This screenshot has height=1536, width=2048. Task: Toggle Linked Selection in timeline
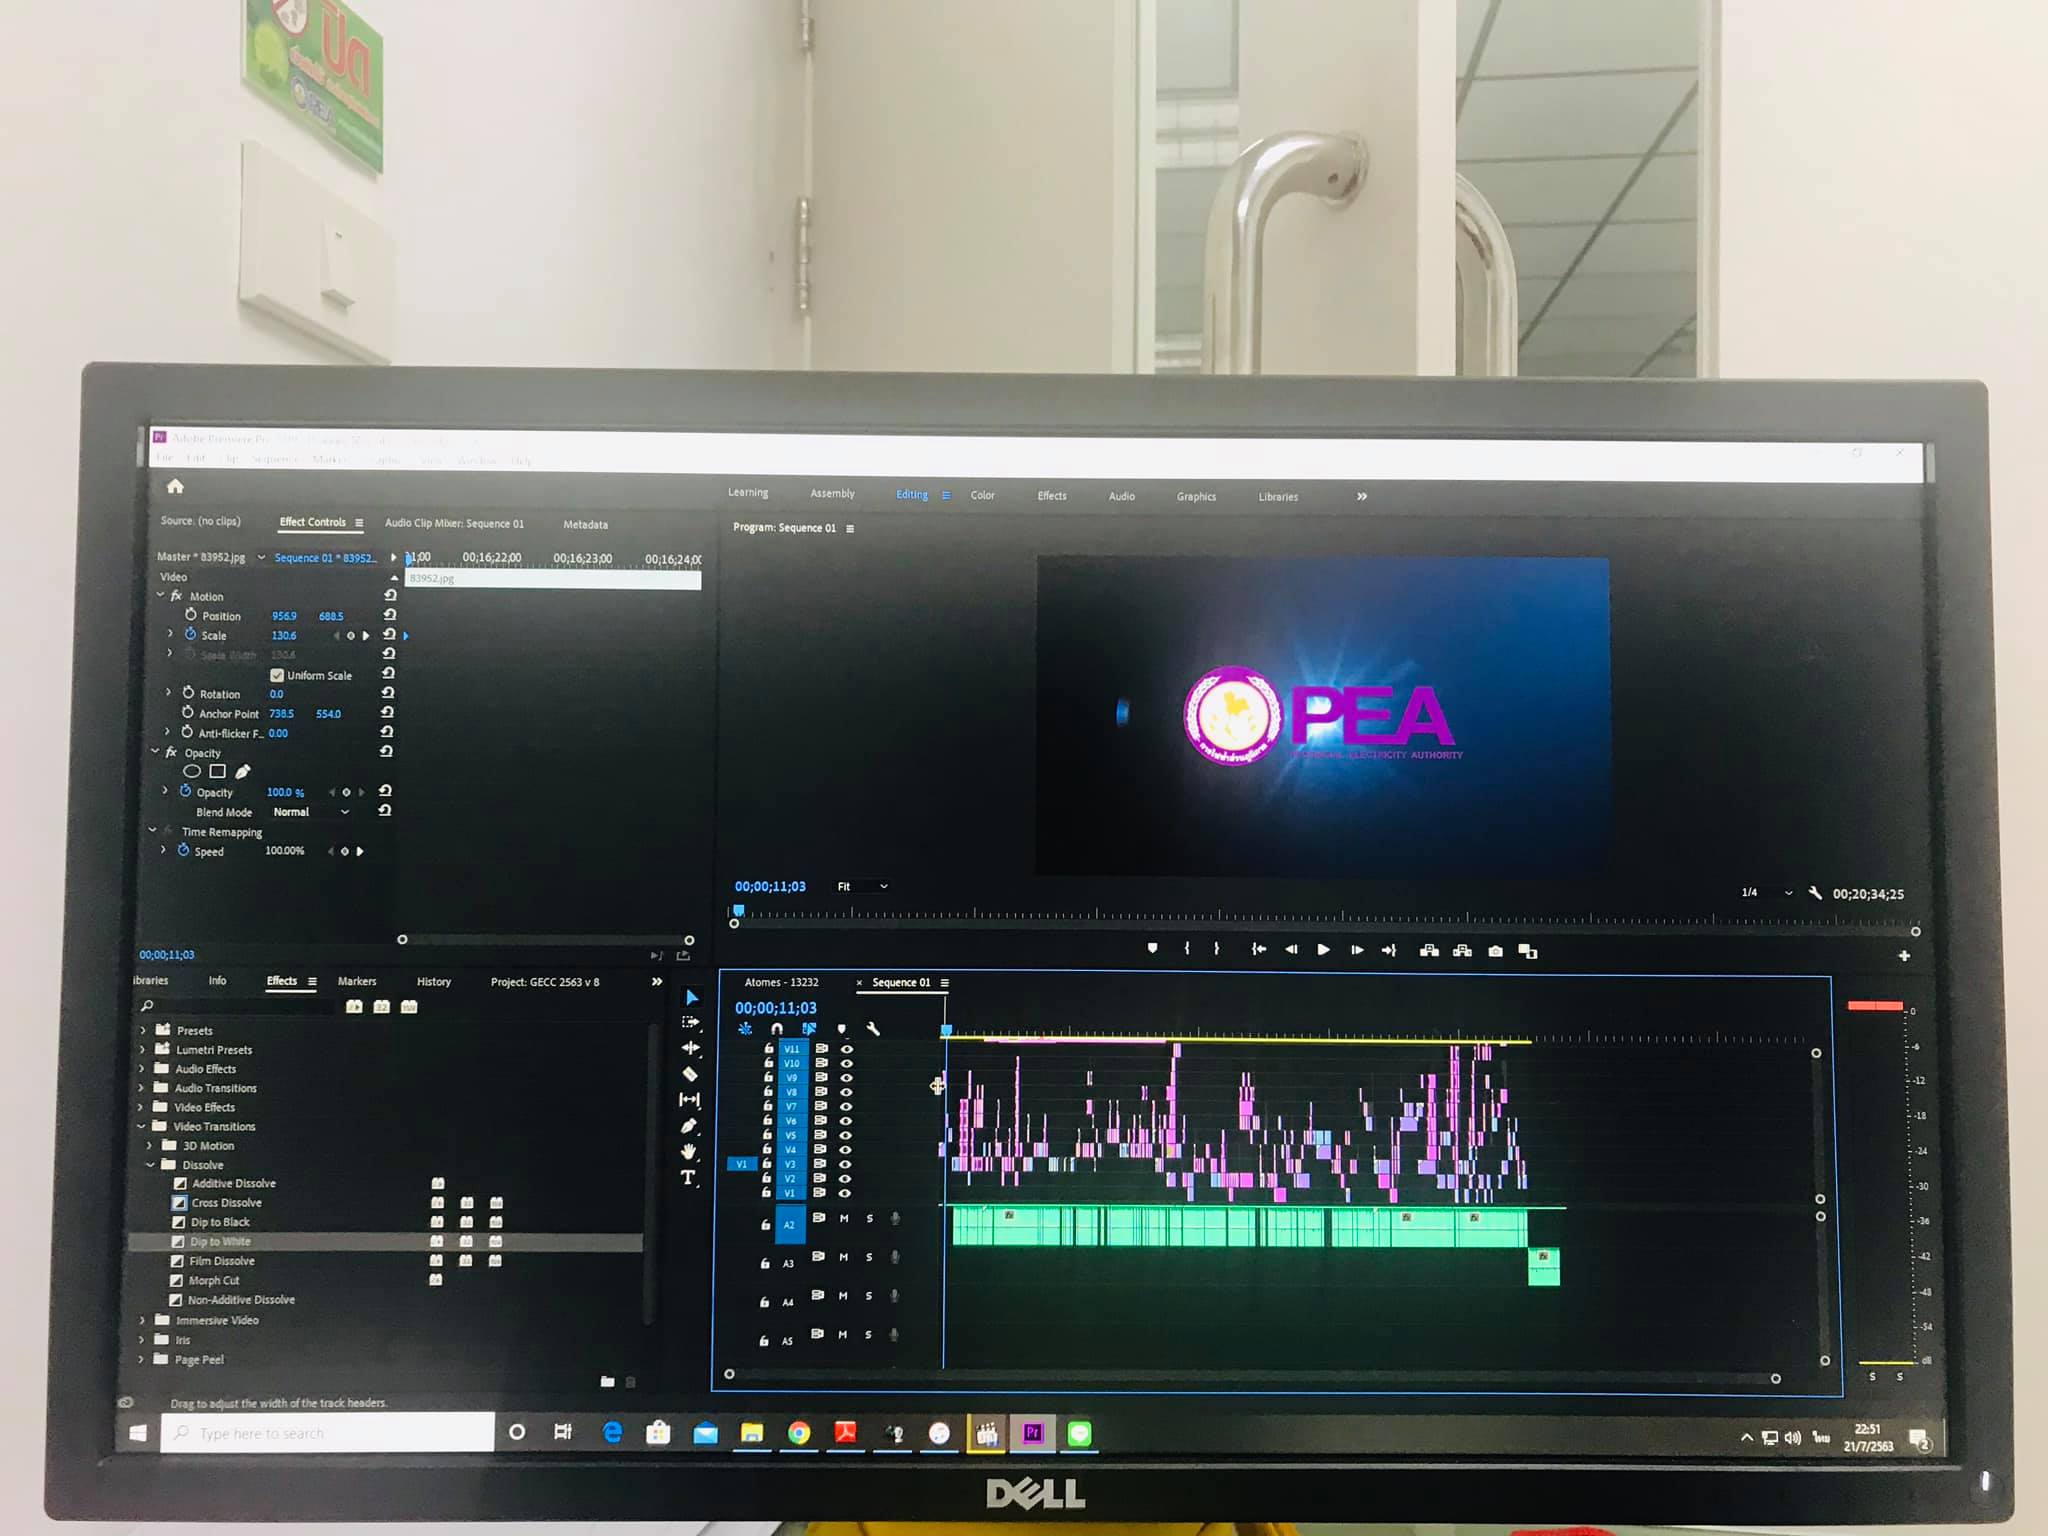(809, 1028)
